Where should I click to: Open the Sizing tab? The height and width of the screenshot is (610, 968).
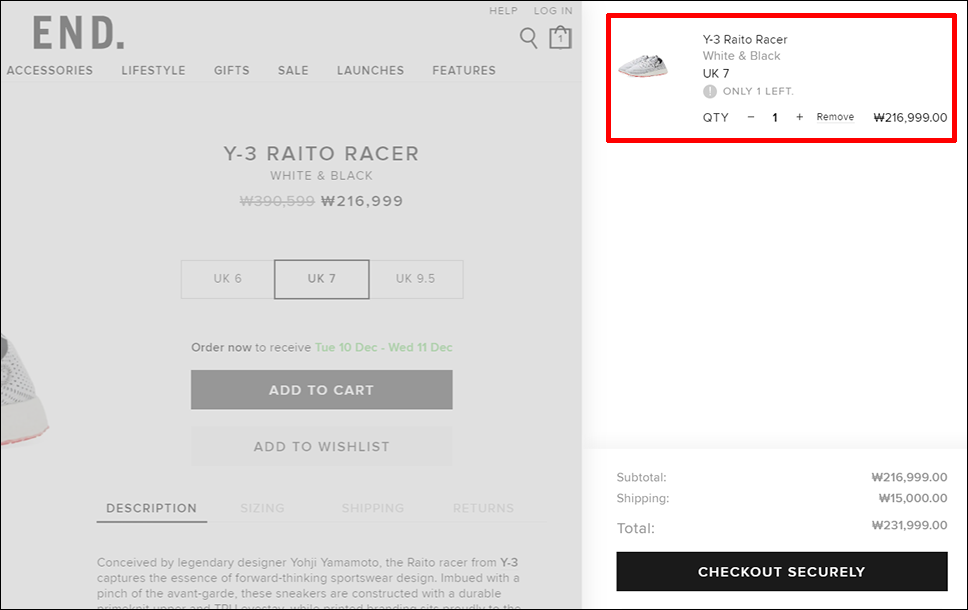click(x=262, y=508)
